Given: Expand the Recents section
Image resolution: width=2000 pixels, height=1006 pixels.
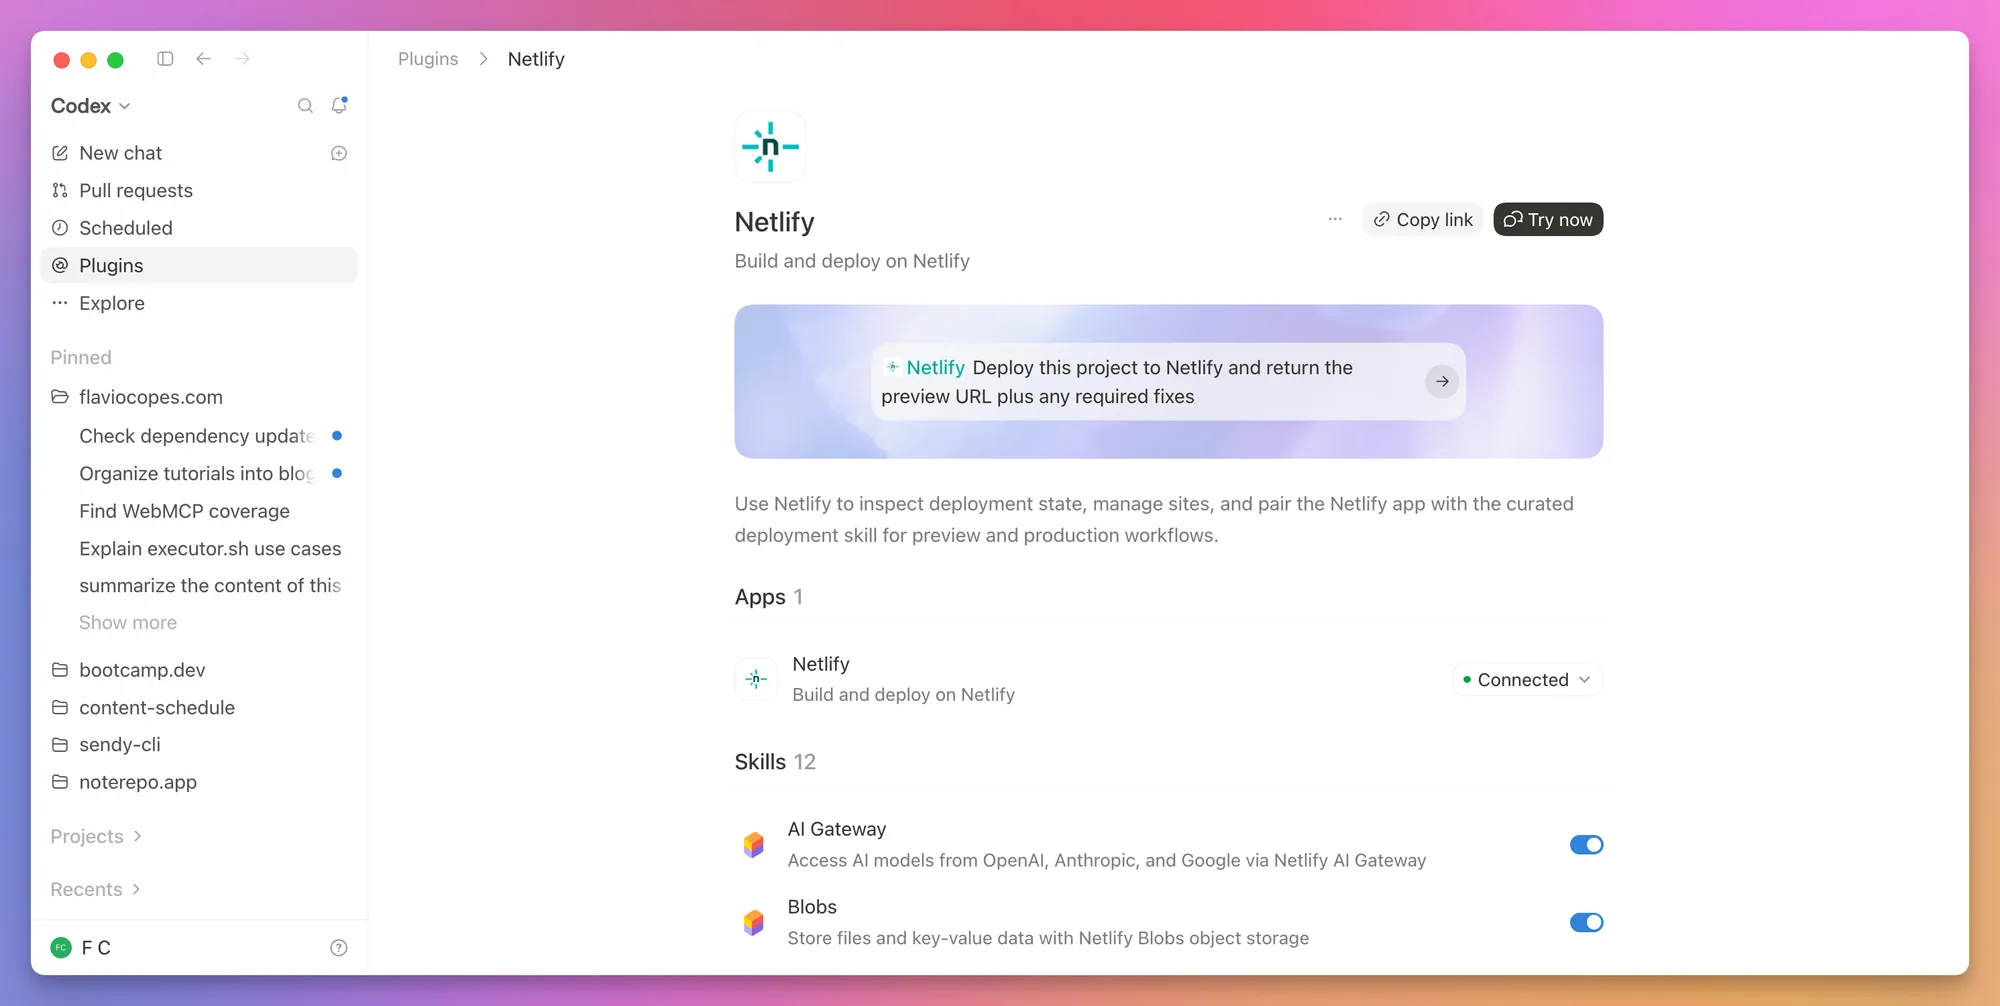Looking at the screenshot, I should [95, 889].
